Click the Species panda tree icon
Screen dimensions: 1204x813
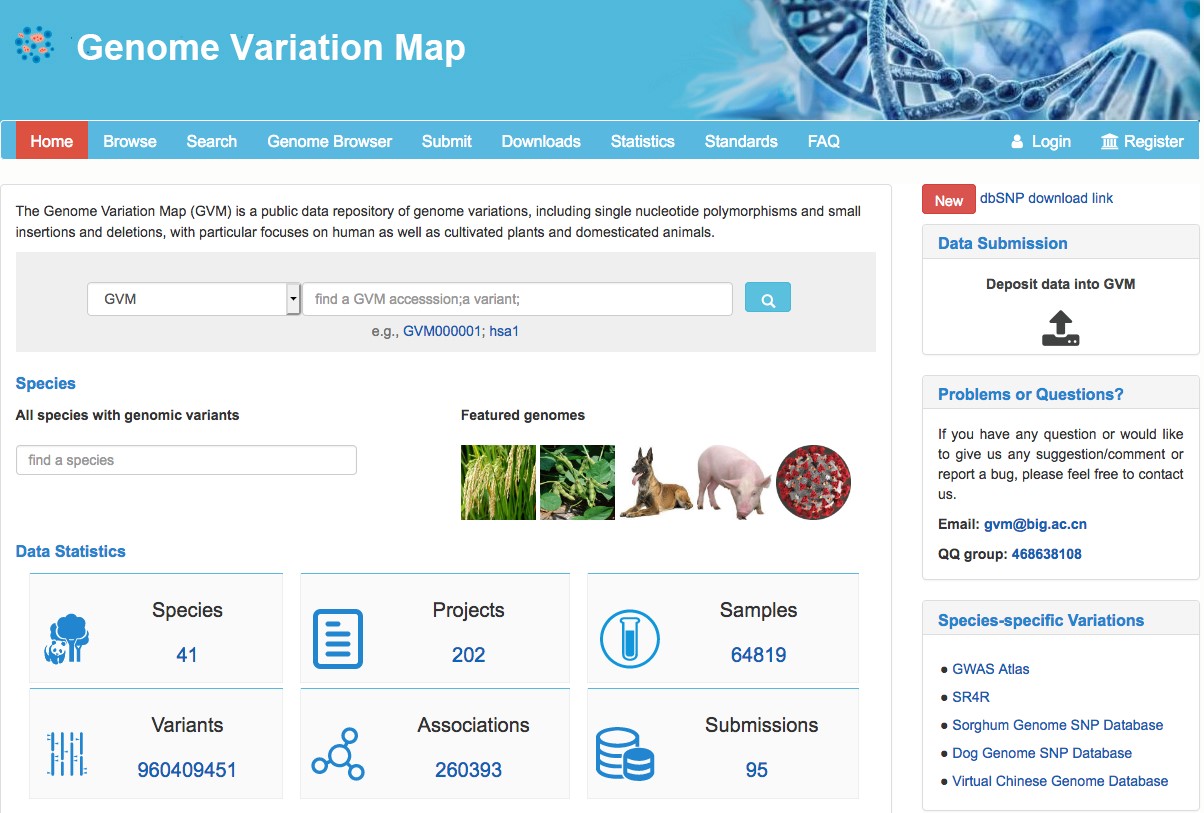pyautogui.click(x=67, y=639)
